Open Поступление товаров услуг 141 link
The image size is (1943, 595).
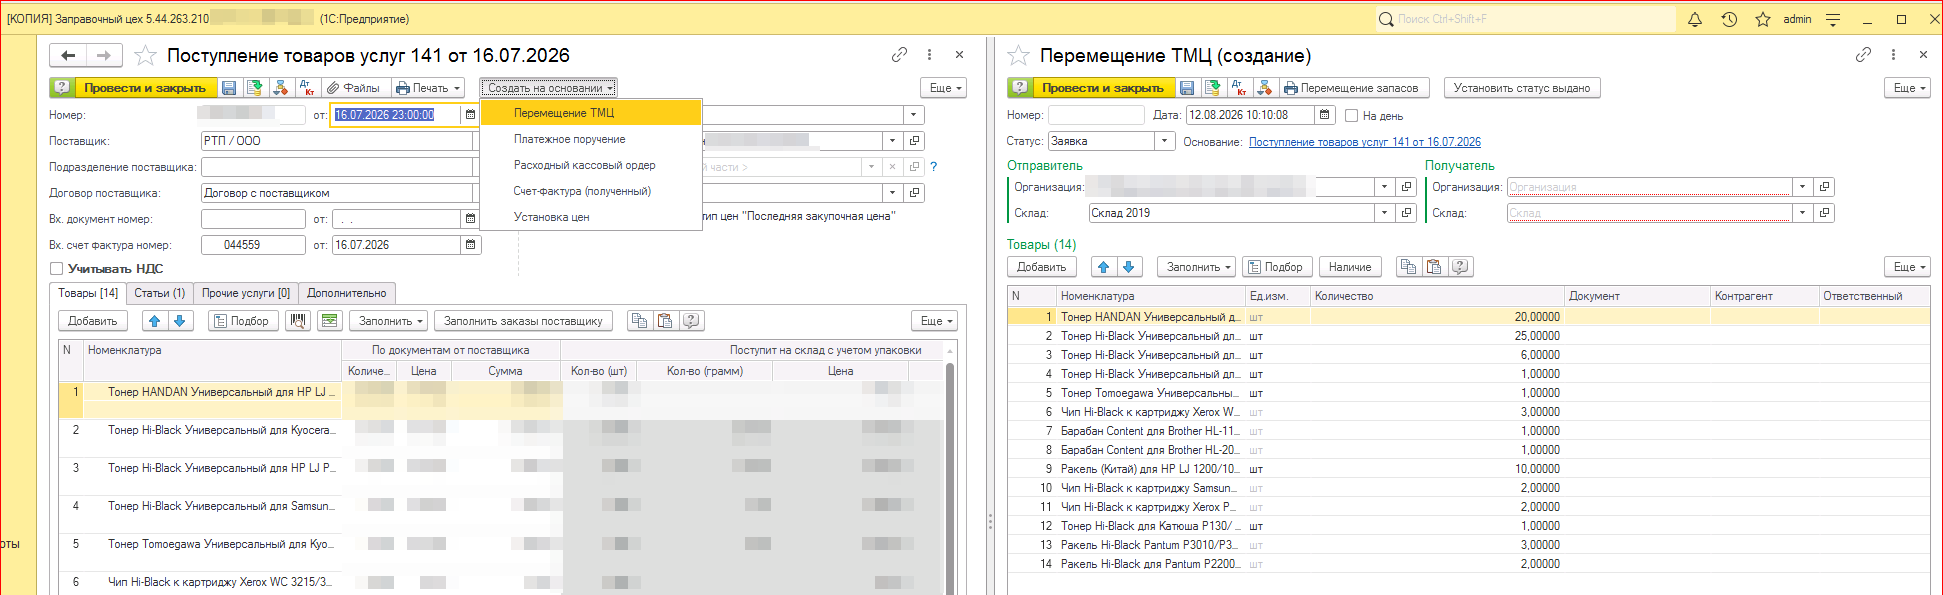click(1365, 142)
